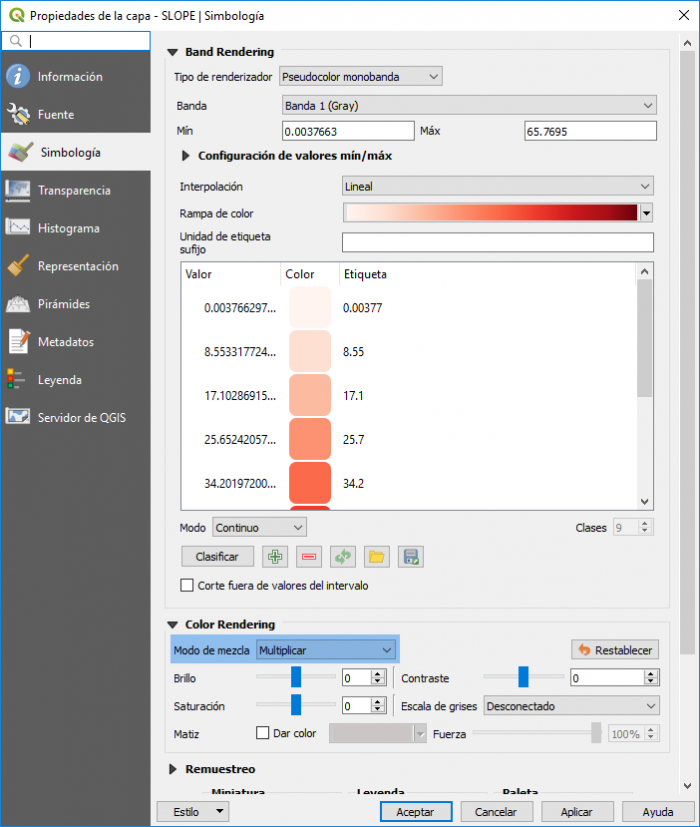
Task: Open the Modo de mezcla dropdown
Action: click(326, 650)
